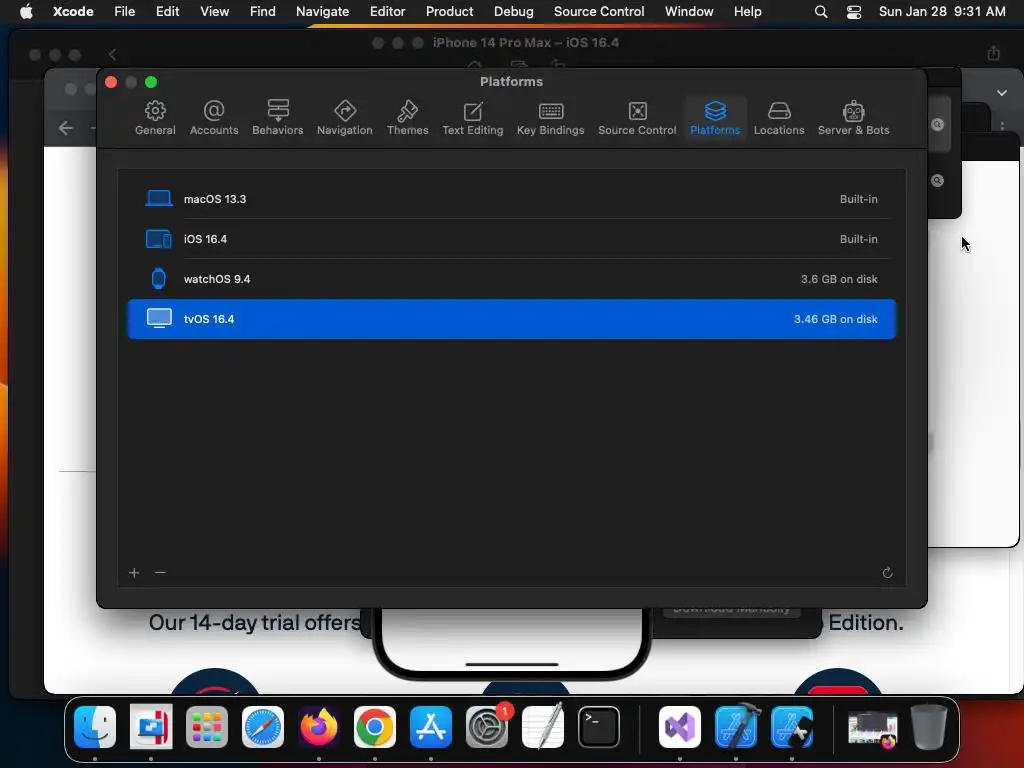Open the Source Control menu

pos(599,12)
